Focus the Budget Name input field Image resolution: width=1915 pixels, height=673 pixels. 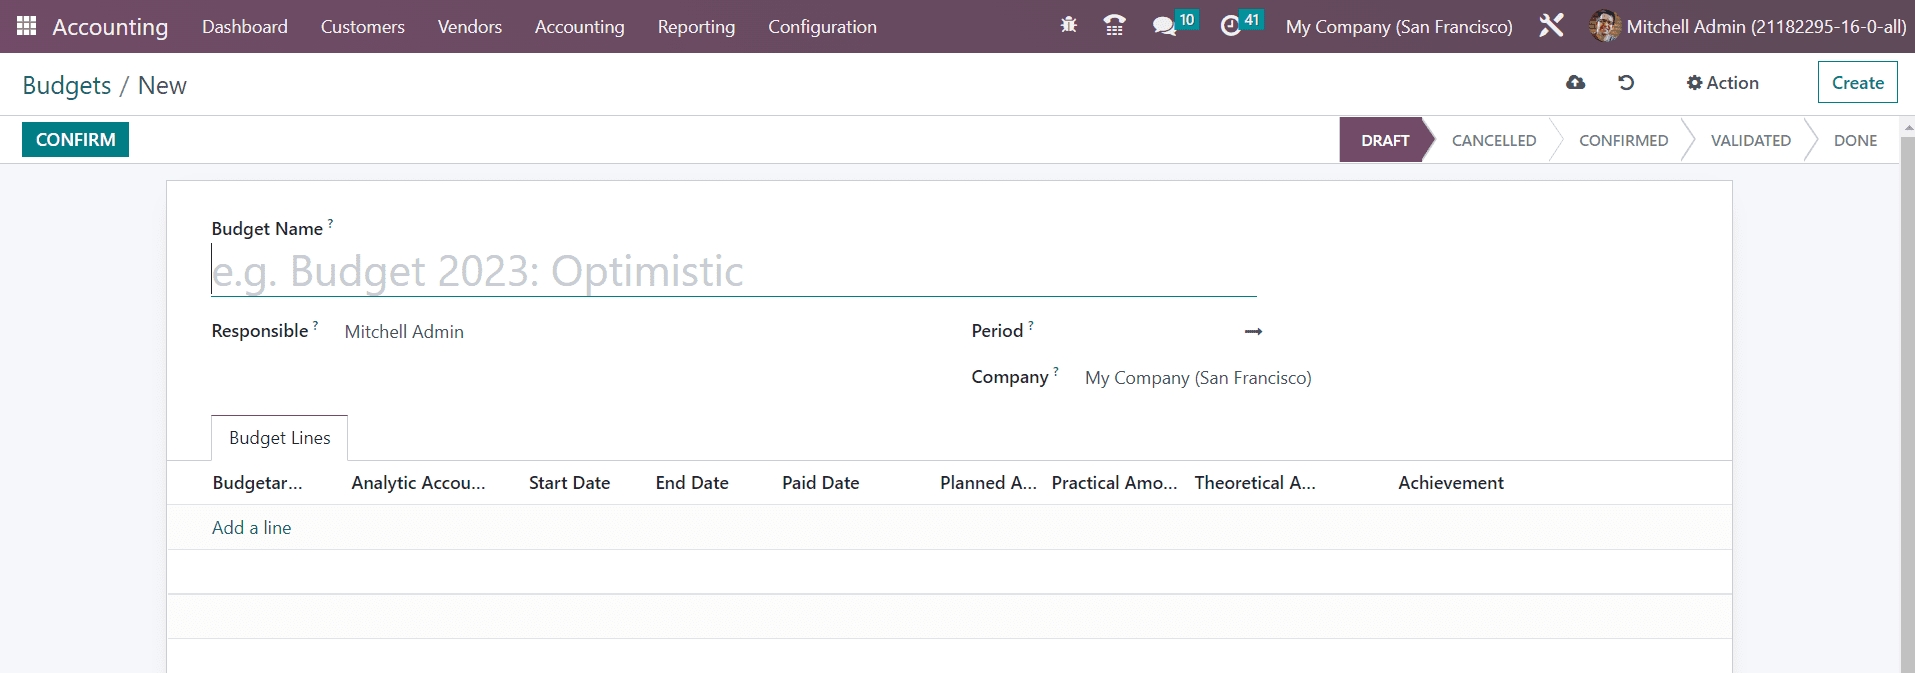pos(732,272)
